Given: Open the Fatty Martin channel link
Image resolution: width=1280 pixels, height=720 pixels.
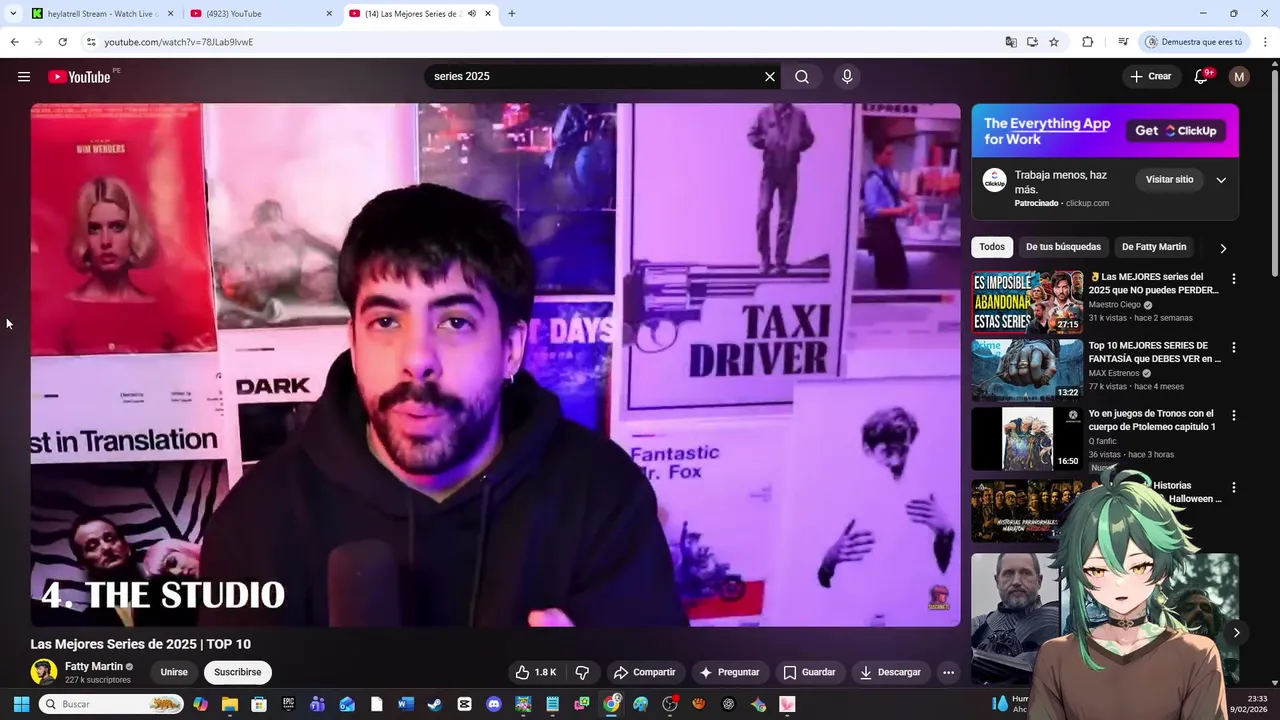Looking at the screenshot, I should 93,666.
